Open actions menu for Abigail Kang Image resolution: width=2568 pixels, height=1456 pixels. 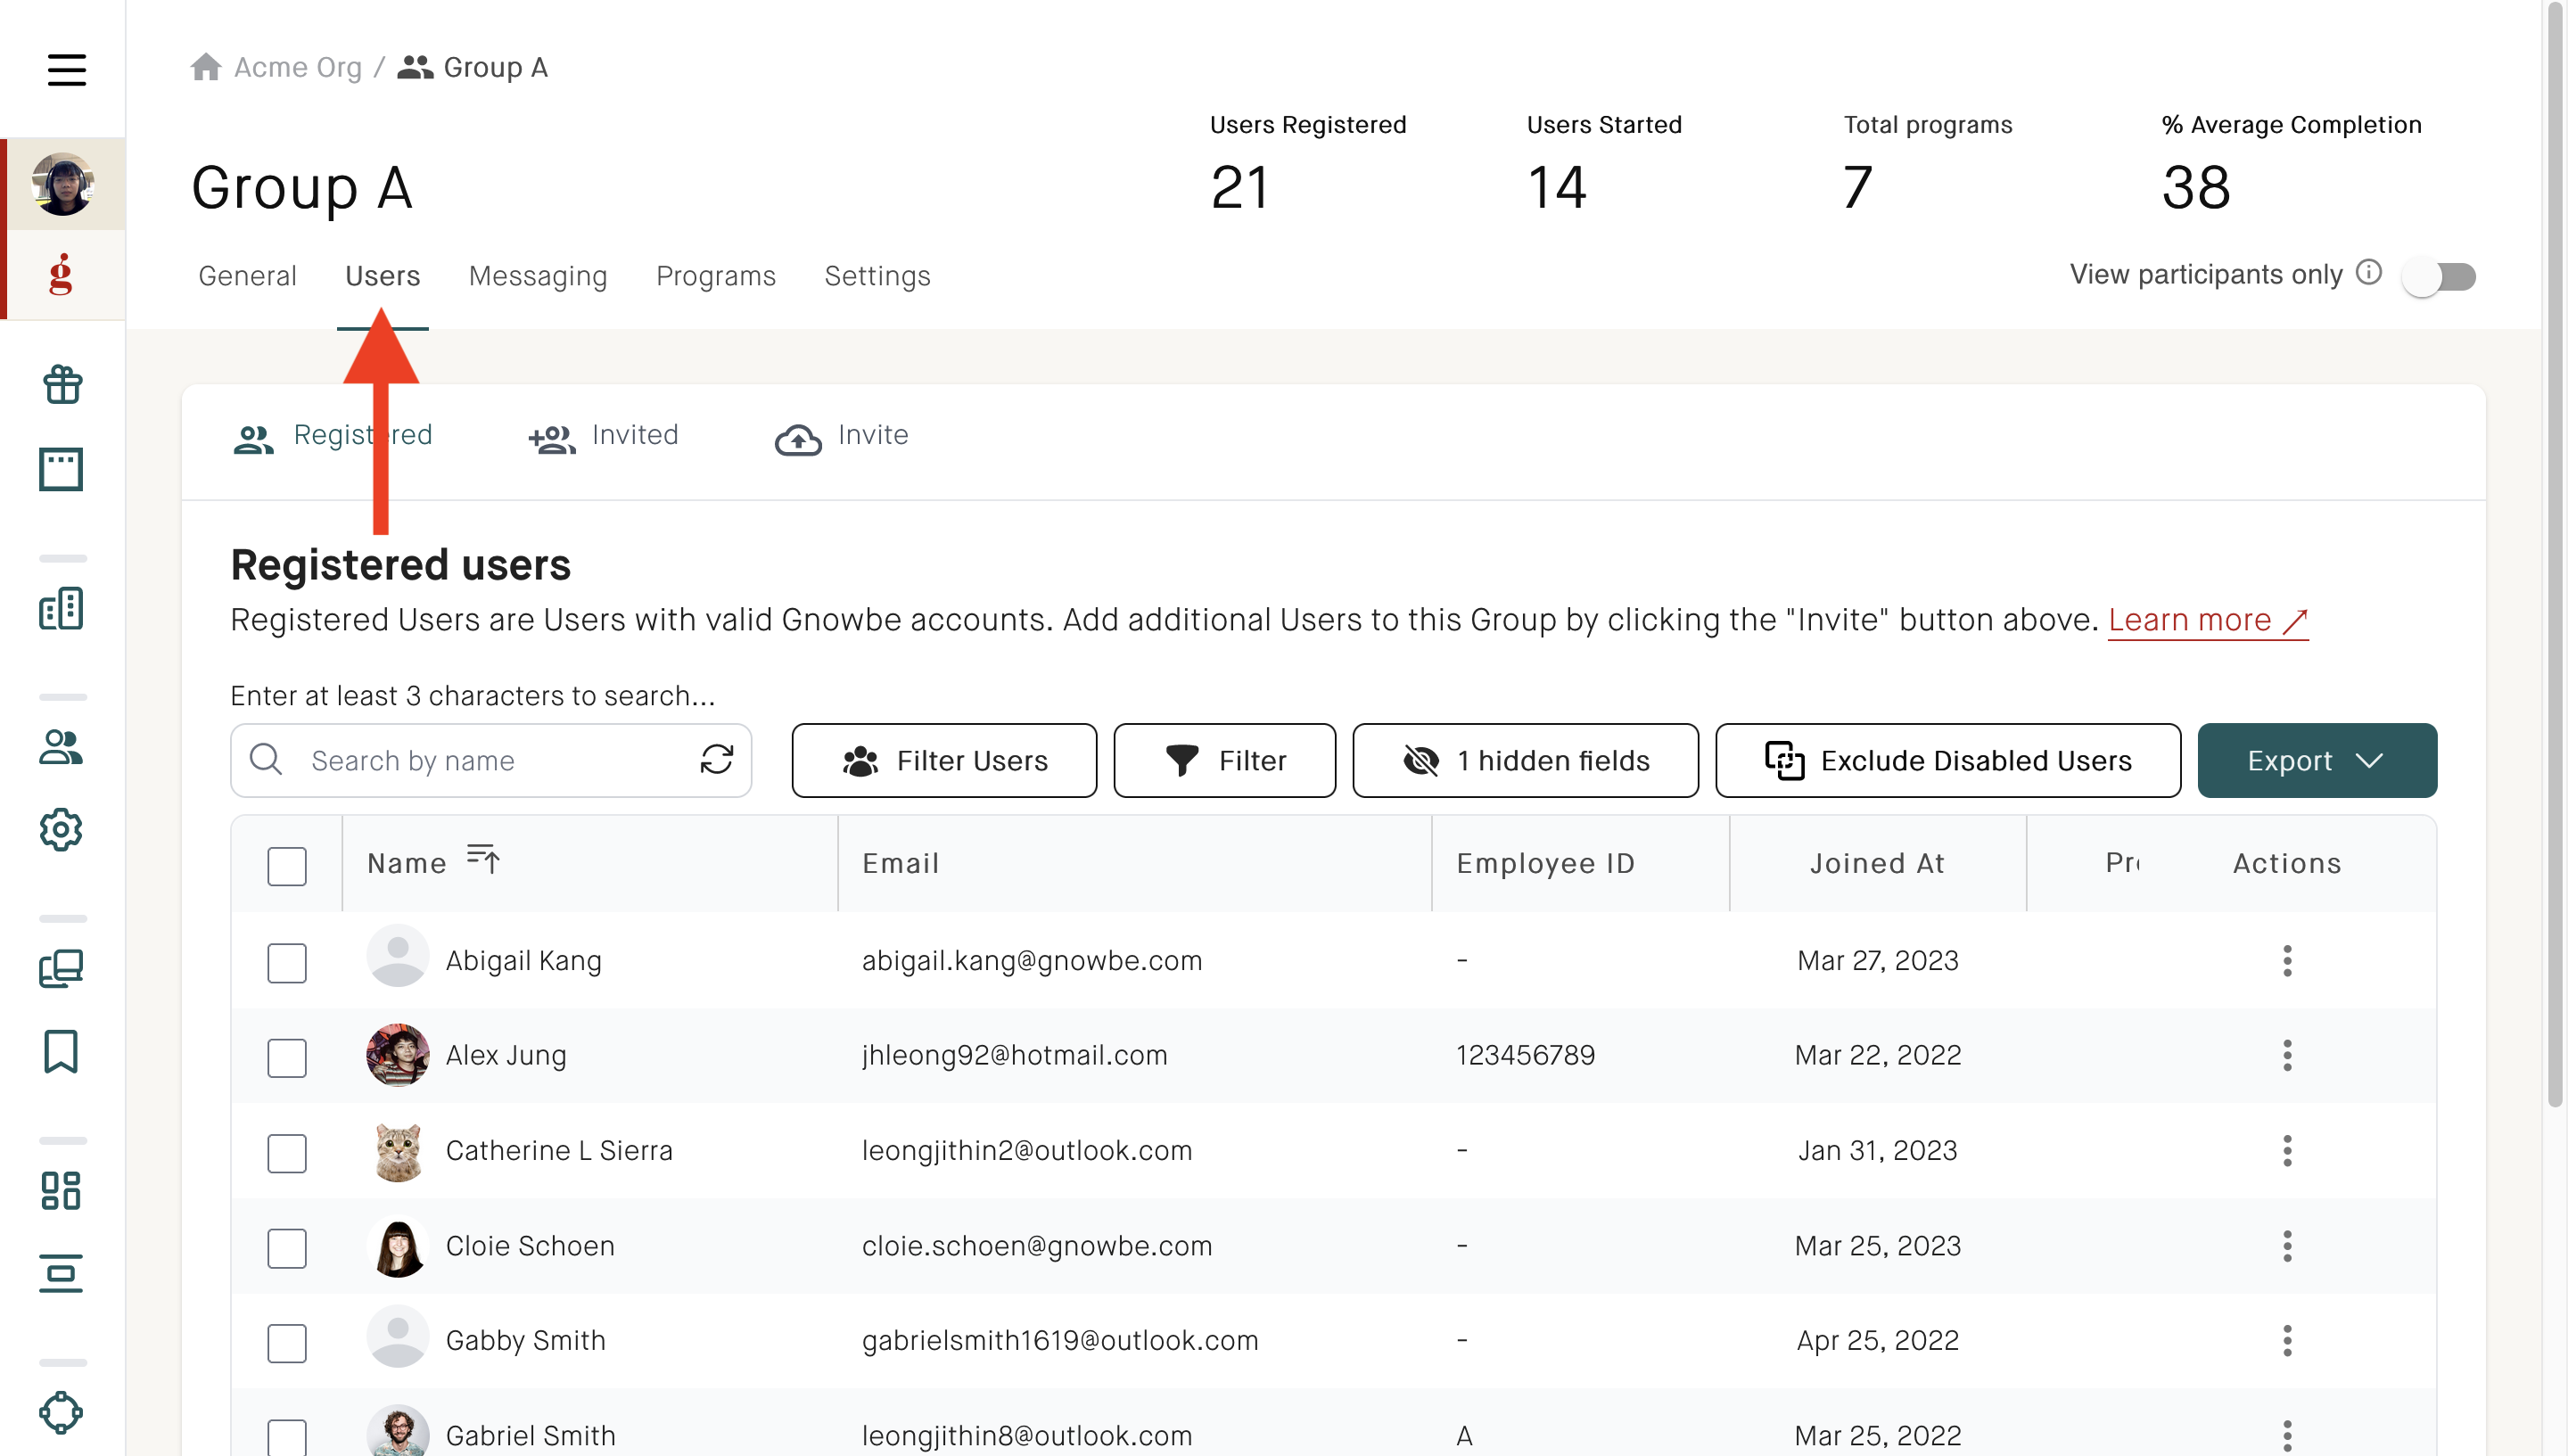click(x=2286, y=960)
